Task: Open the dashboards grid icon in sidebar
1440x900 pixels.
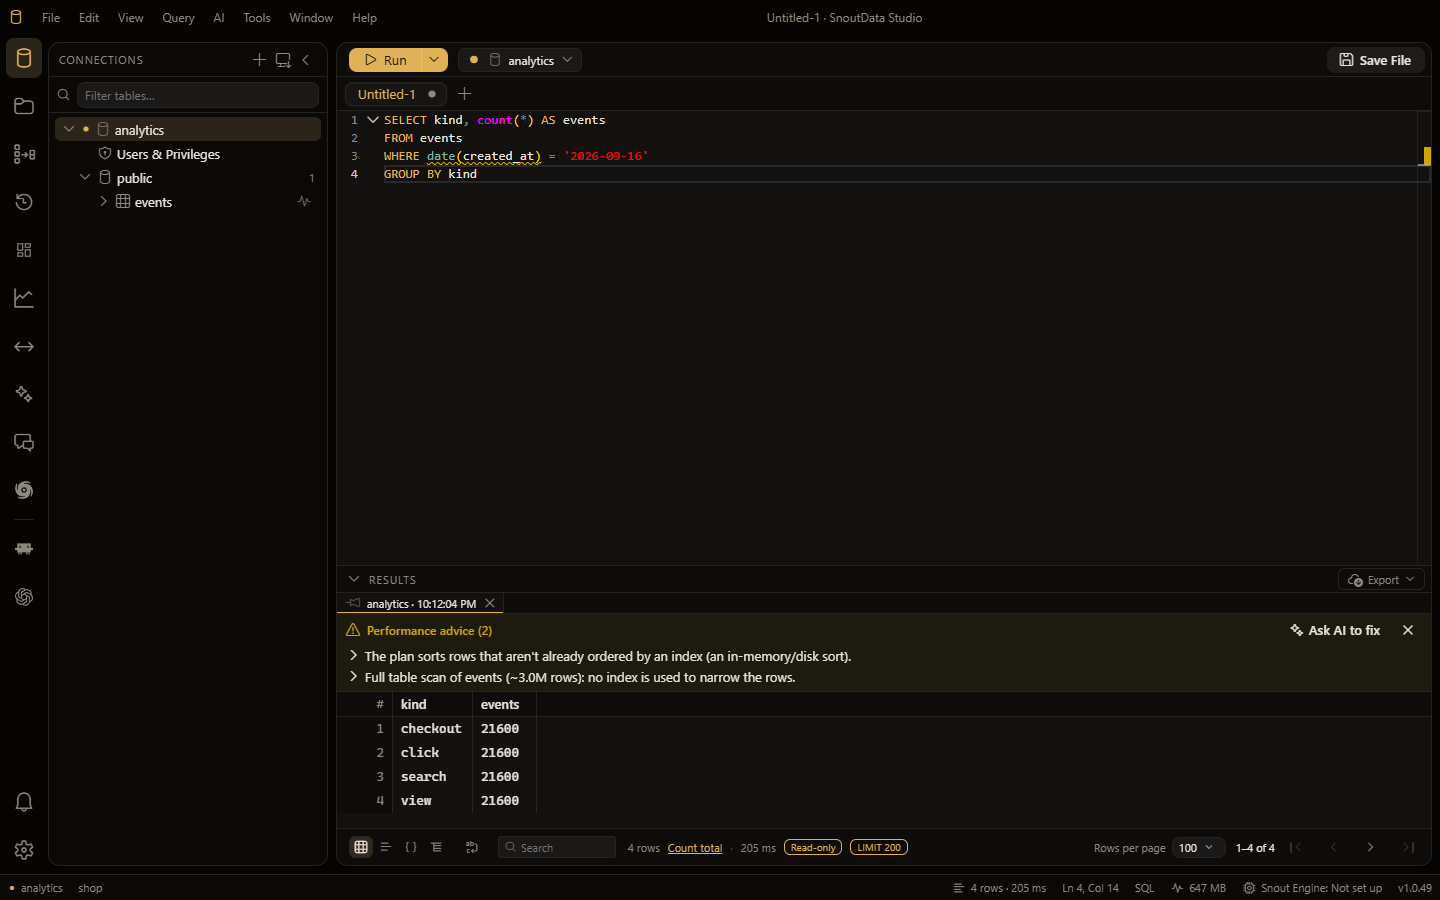Action: tap(24, 250)
